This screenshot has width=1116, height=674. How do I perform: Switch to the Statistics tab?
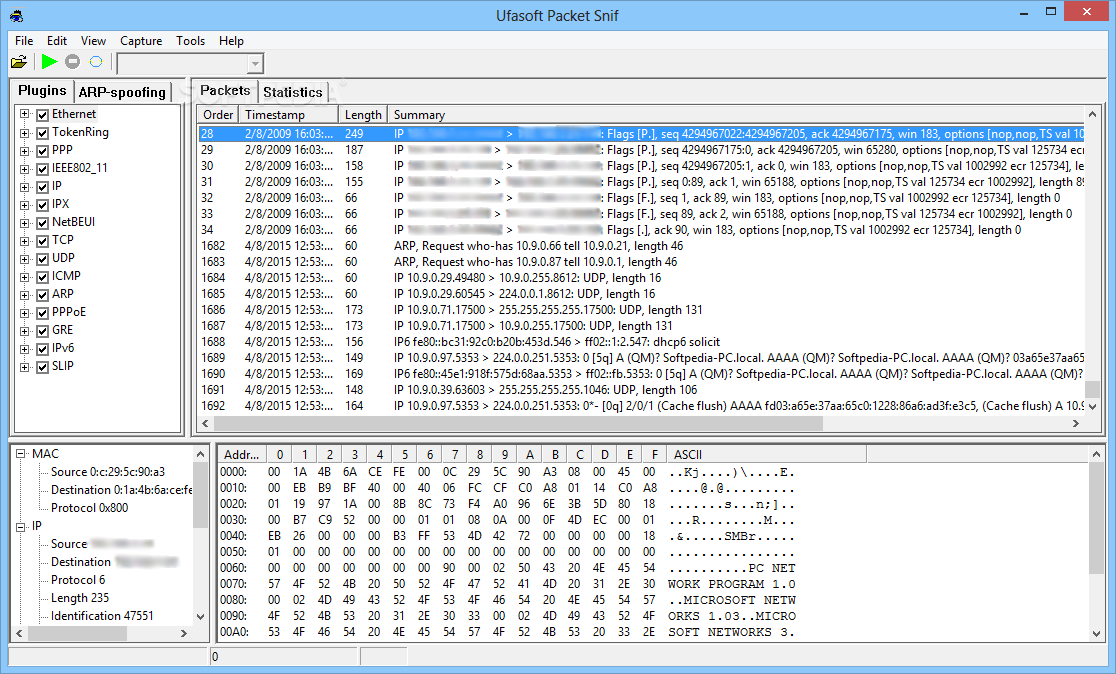(x=293, y=93)
